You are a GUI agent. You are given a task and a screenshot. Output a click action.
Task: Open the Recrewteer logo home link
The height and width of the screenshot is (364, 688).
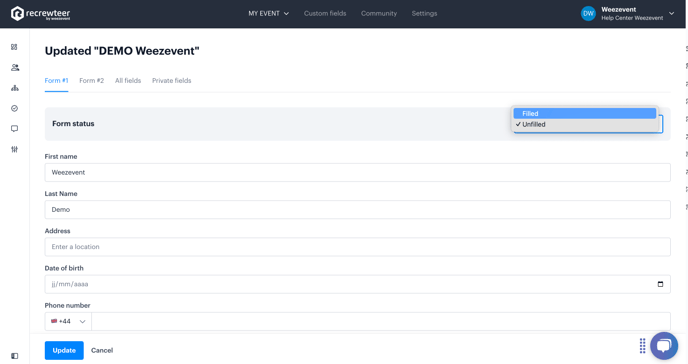click(x=40, y=14)
